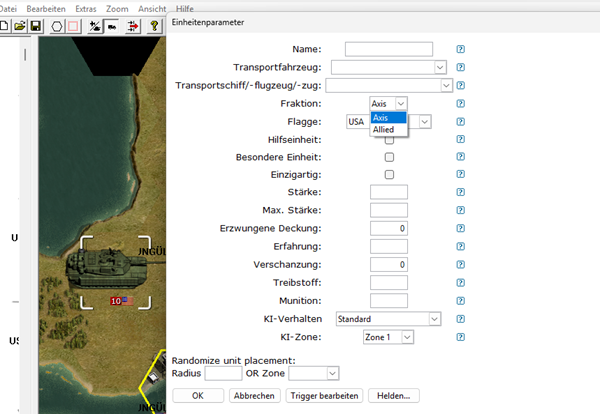
Task: Show help for Einzigartig
Action: click(460, 174)
